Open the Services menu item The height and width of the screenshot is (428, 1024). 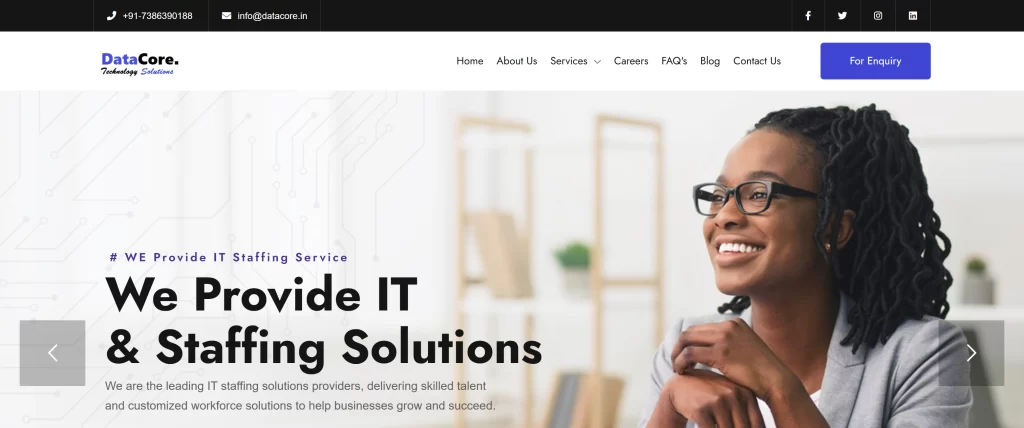[569, 61]
